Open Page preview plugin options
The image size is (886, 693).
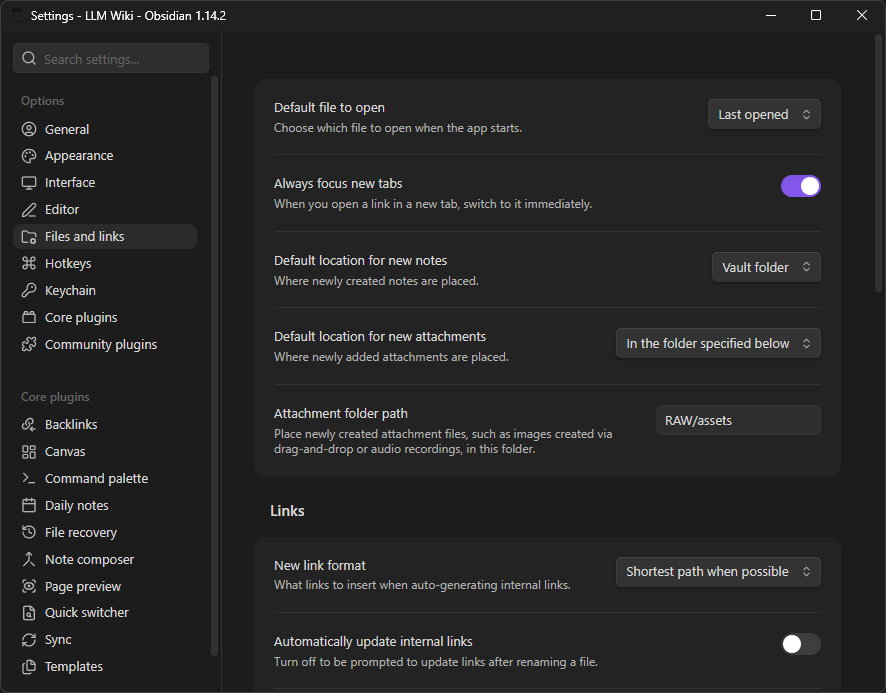pyautogui.click(x=105, y=586)
